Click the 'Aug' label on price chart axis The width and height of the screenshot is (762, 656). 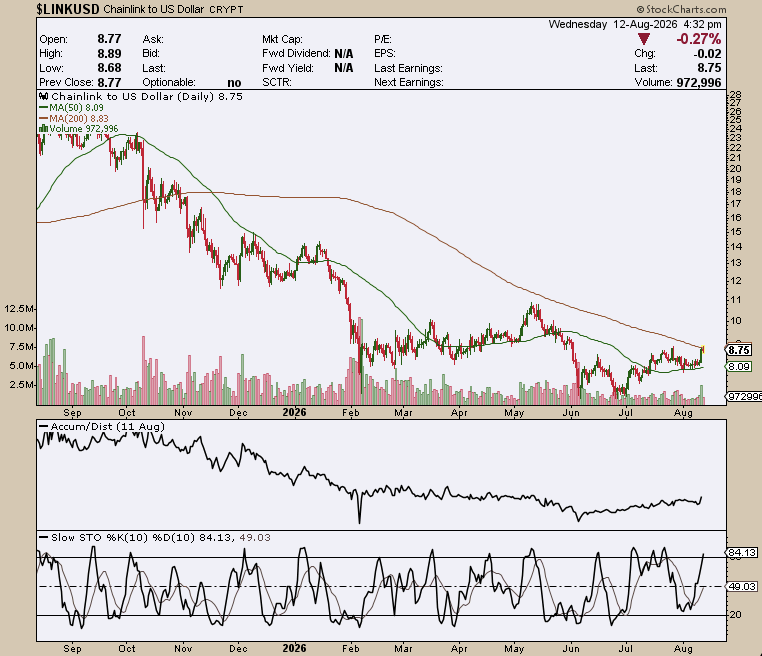(683, 413)
